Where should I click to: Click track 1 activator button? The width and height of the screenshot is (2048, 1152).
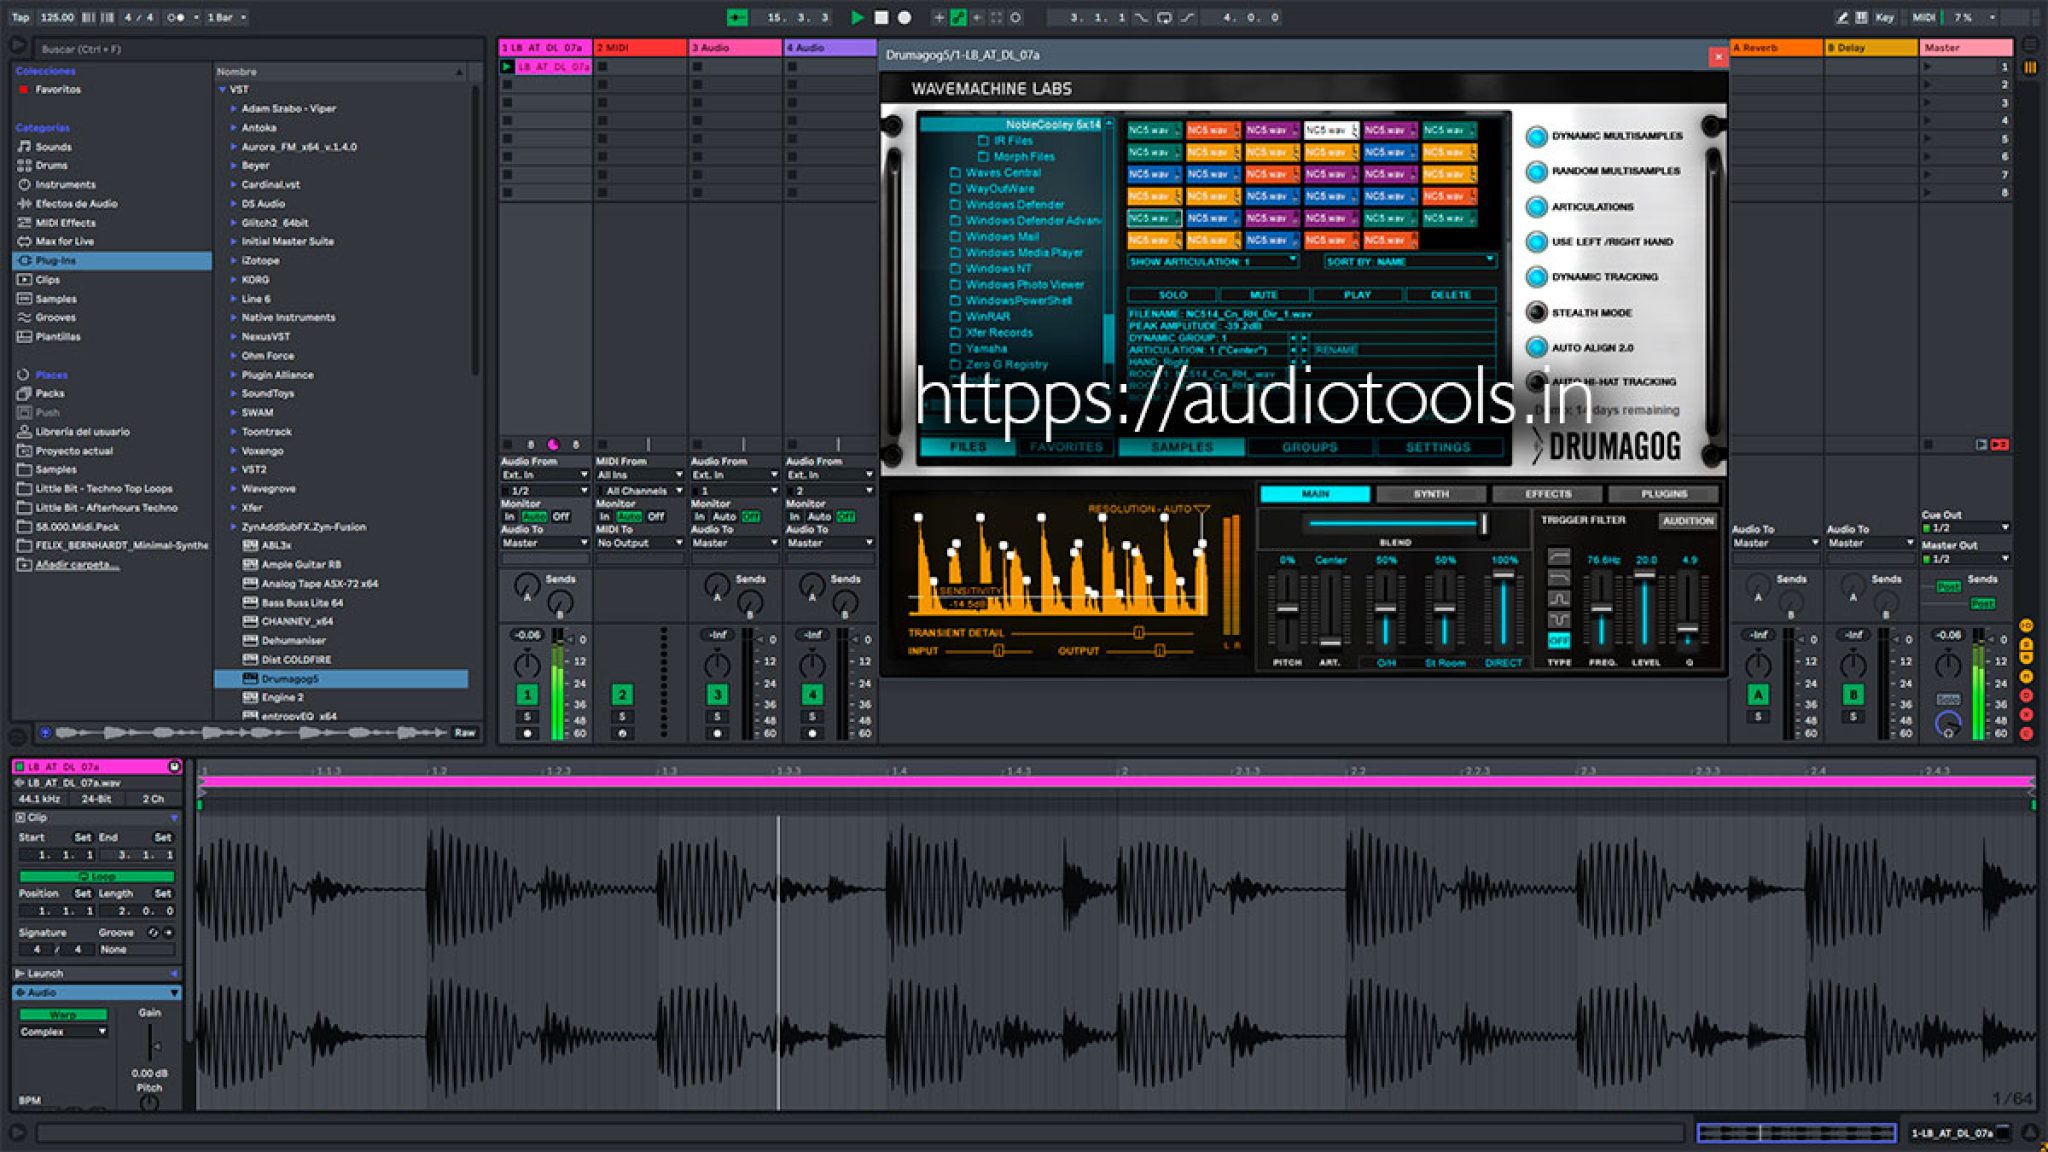[527, 694]
